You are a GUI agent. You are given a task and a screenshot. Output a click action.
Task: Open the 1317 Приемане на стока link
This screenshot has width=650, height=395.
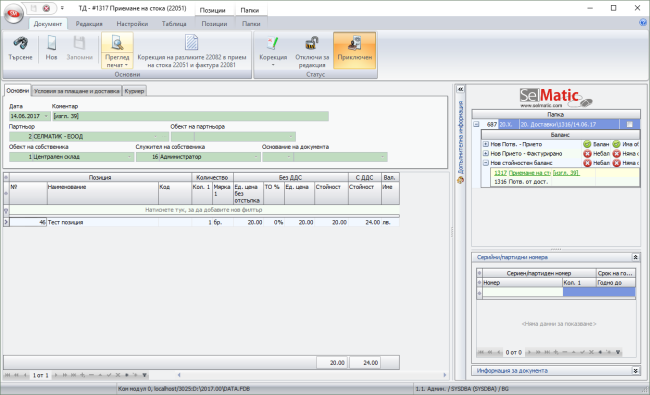pos(522,173)
